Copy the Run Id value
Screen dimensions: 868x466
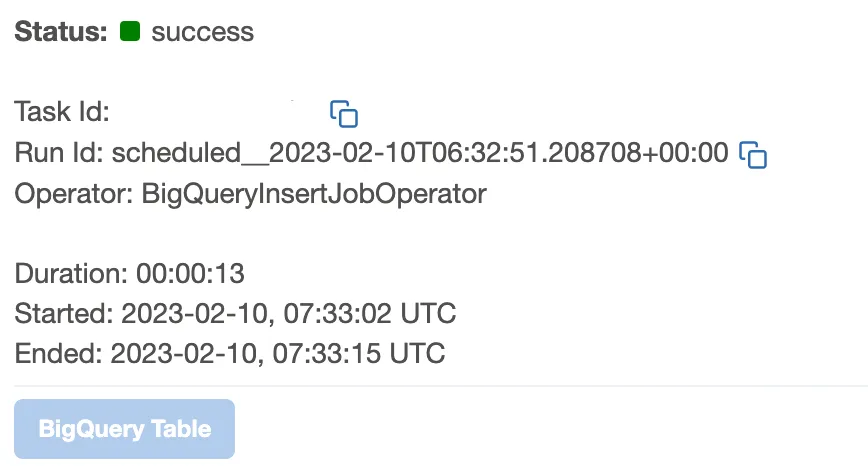[x=752, y=154]
